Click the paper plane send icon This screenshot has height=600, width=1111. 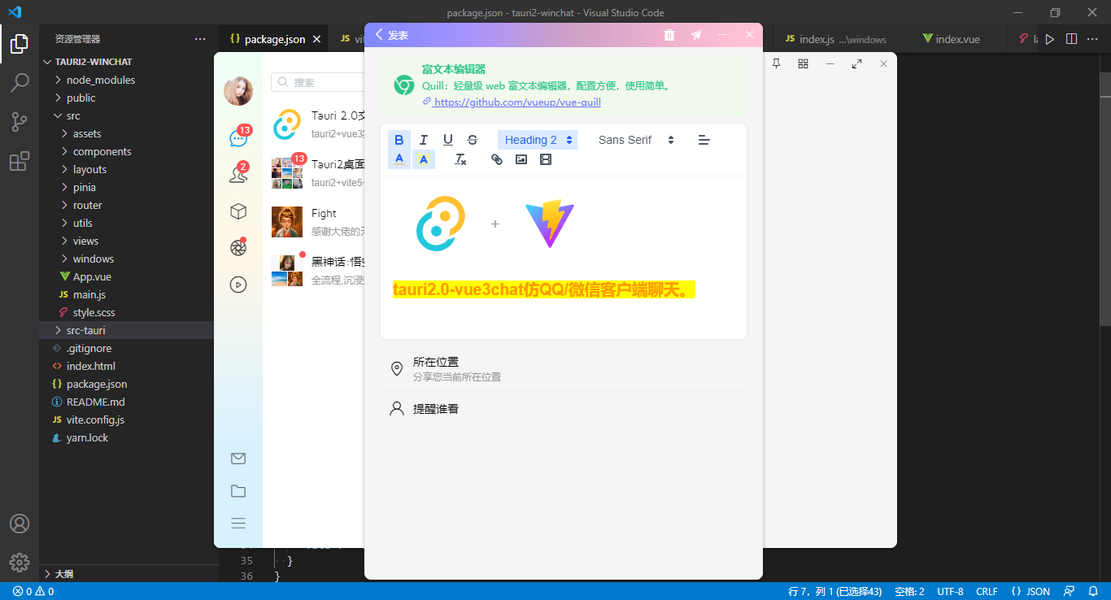coord(696,35)
